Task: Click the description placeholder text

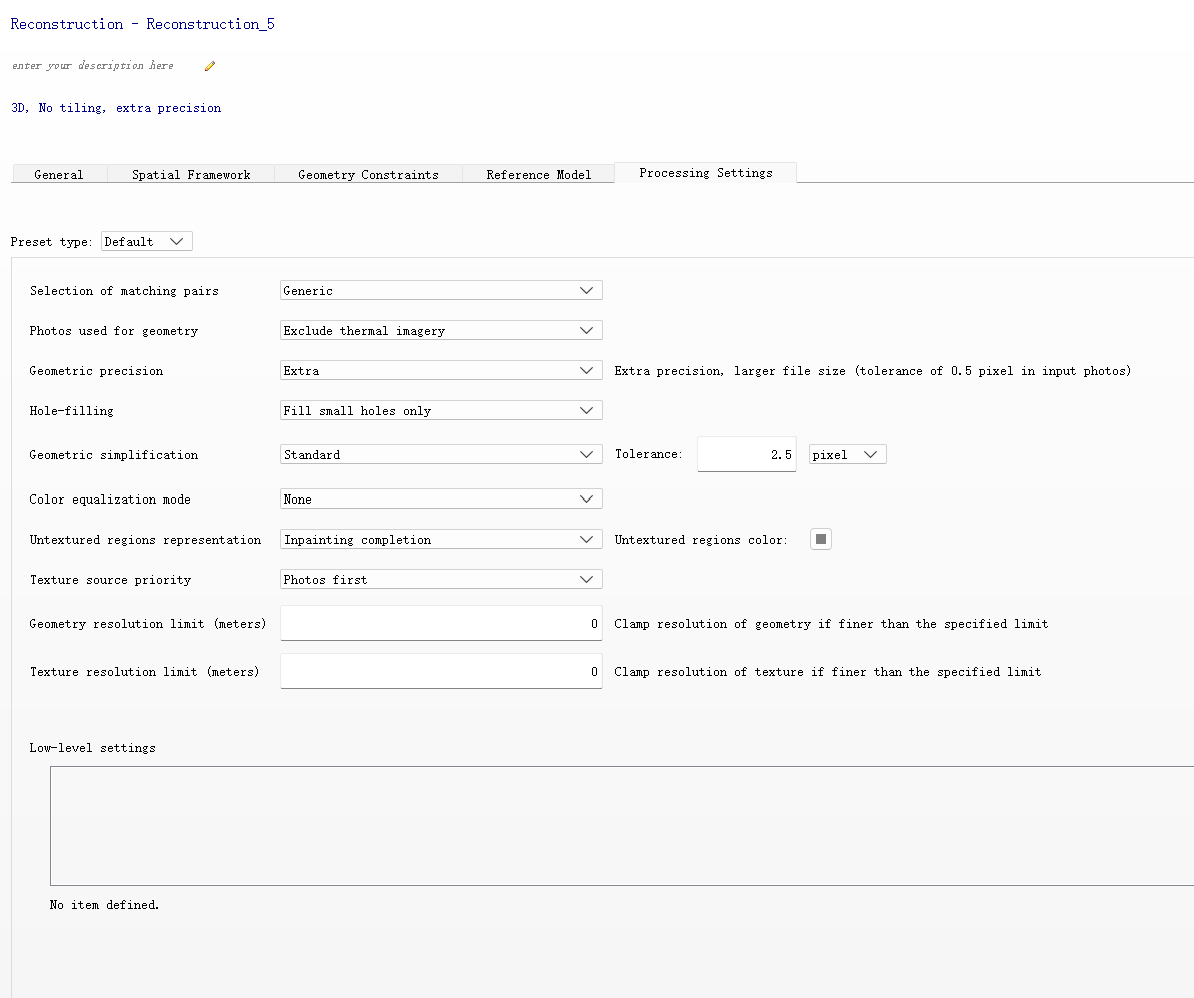Action: [93, 65]
